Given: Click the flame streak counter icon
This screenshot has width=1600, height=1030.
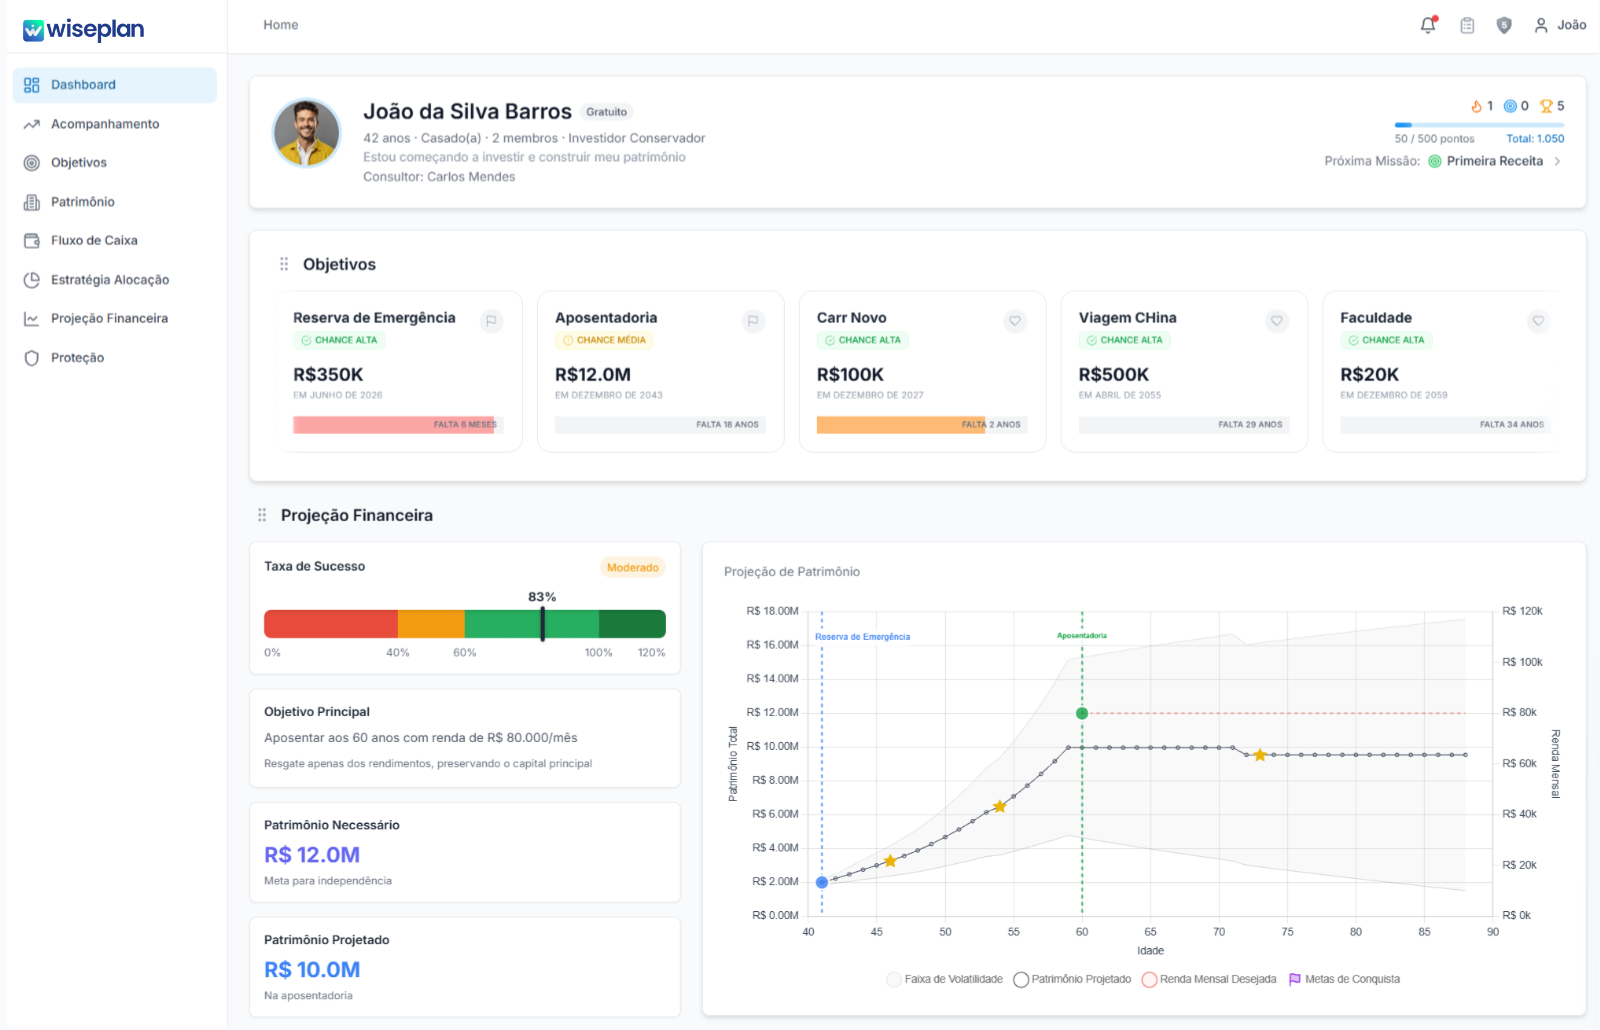Looking at the screenshot, I should [x=1476, y=106].
